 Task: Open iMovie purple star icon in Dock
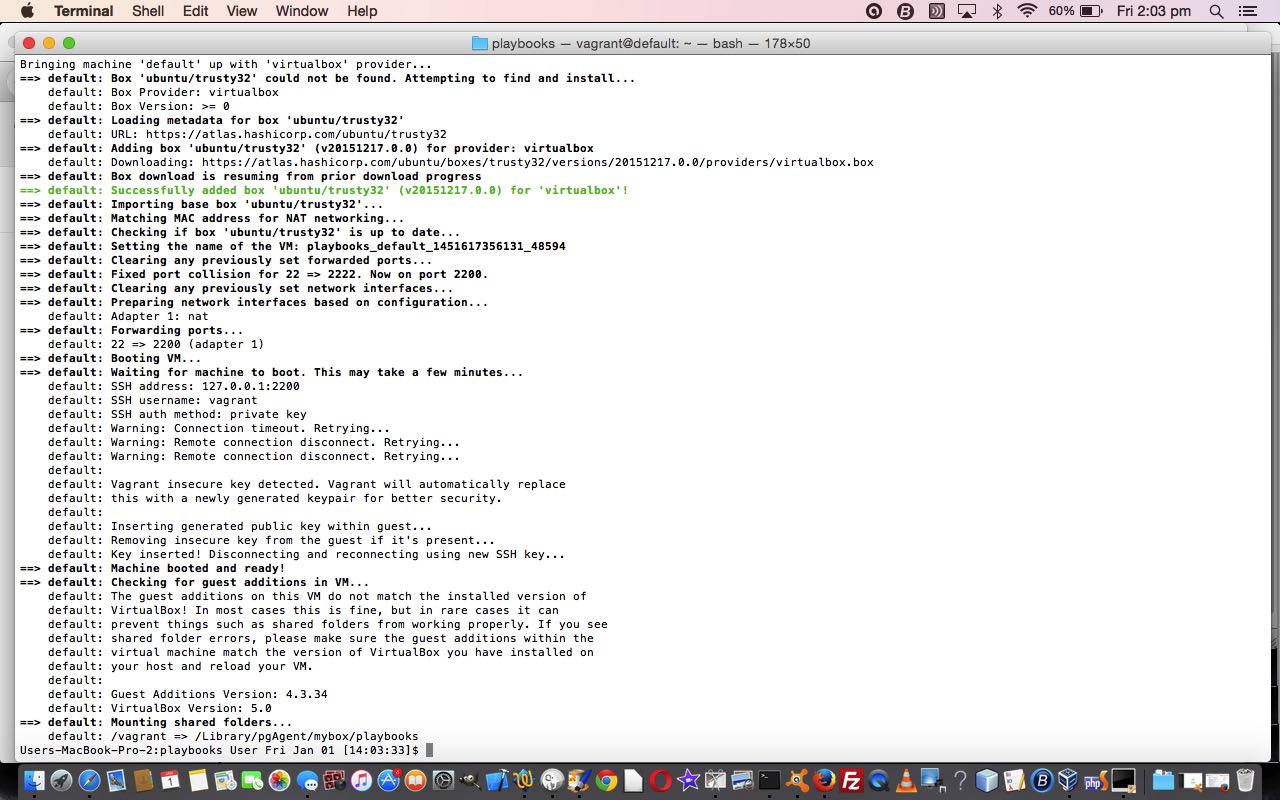coord(688,781)
